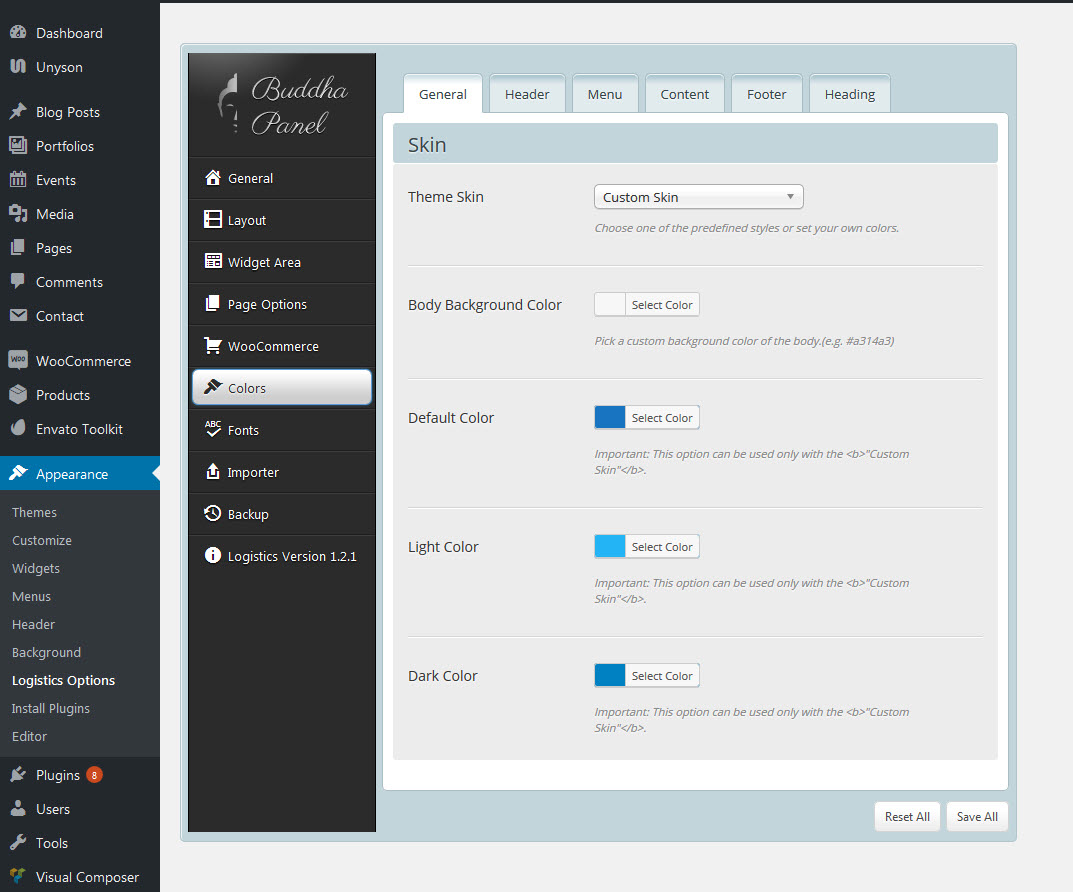Screen dimensions: 1073x892
Task: Click the Save All button
Action: pos(977,817)
